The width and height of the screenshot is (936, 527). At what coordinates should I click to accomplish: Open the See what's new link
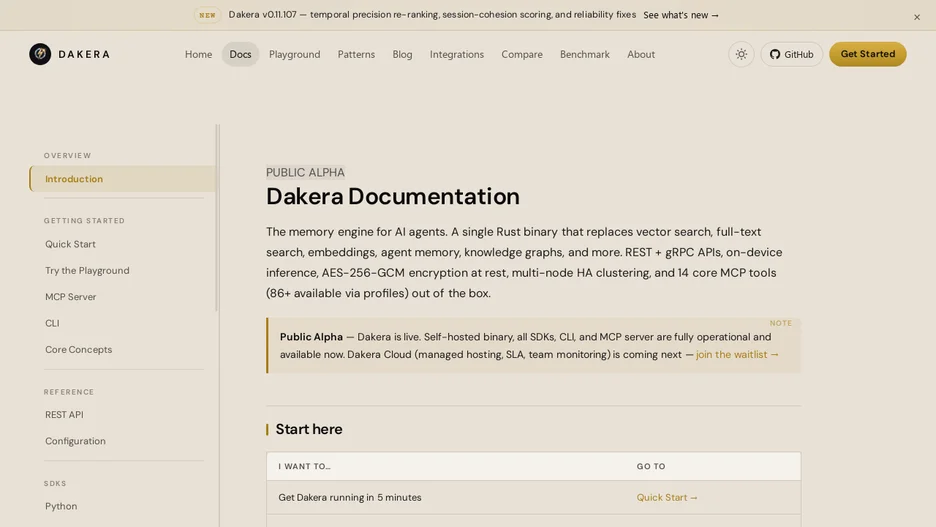coord(681,15)
